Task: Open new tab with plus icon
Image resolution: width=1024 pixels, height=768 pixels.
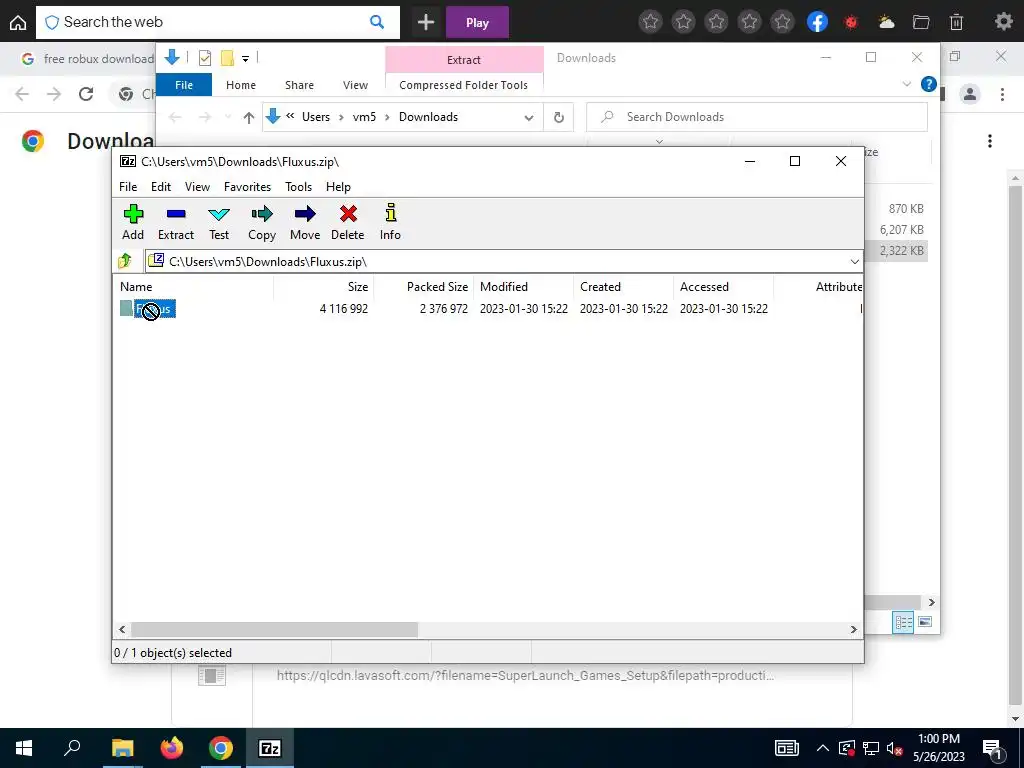Action: tap(426, 22)
